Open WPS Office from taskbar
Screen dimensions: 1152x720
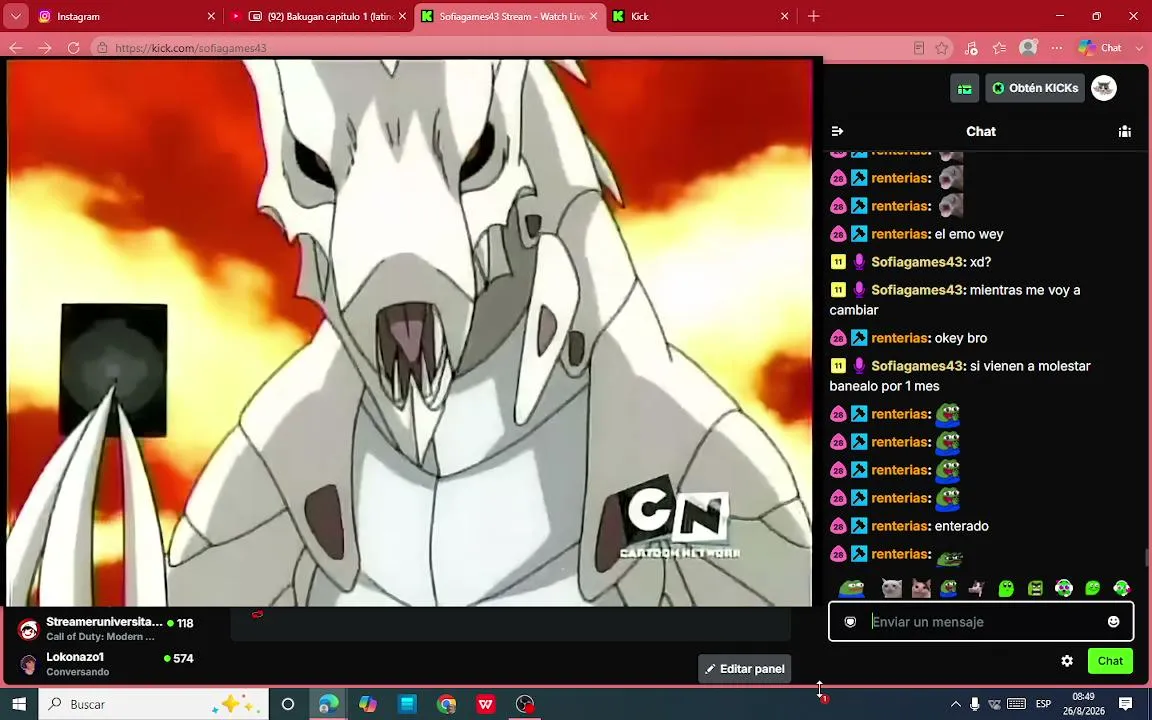(486, 704)
